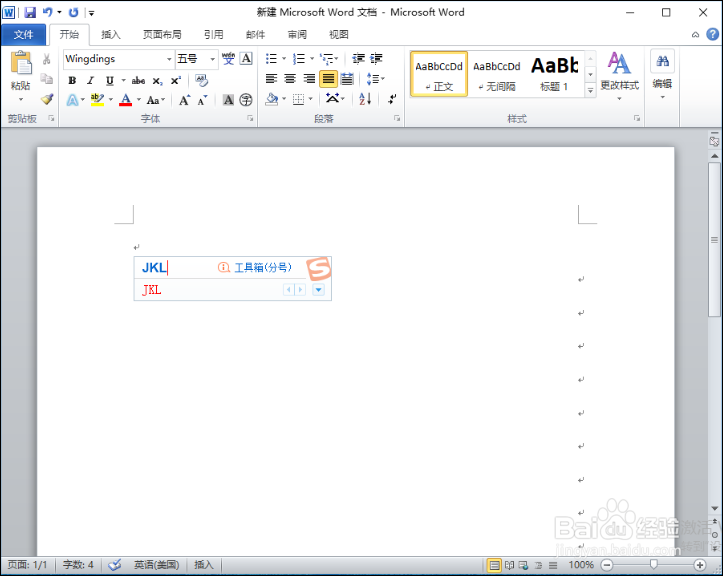This screenshot has height=576, width=723.
Task: Click the 英语(美国) language in status bar
Action: [x=156, y=564]
